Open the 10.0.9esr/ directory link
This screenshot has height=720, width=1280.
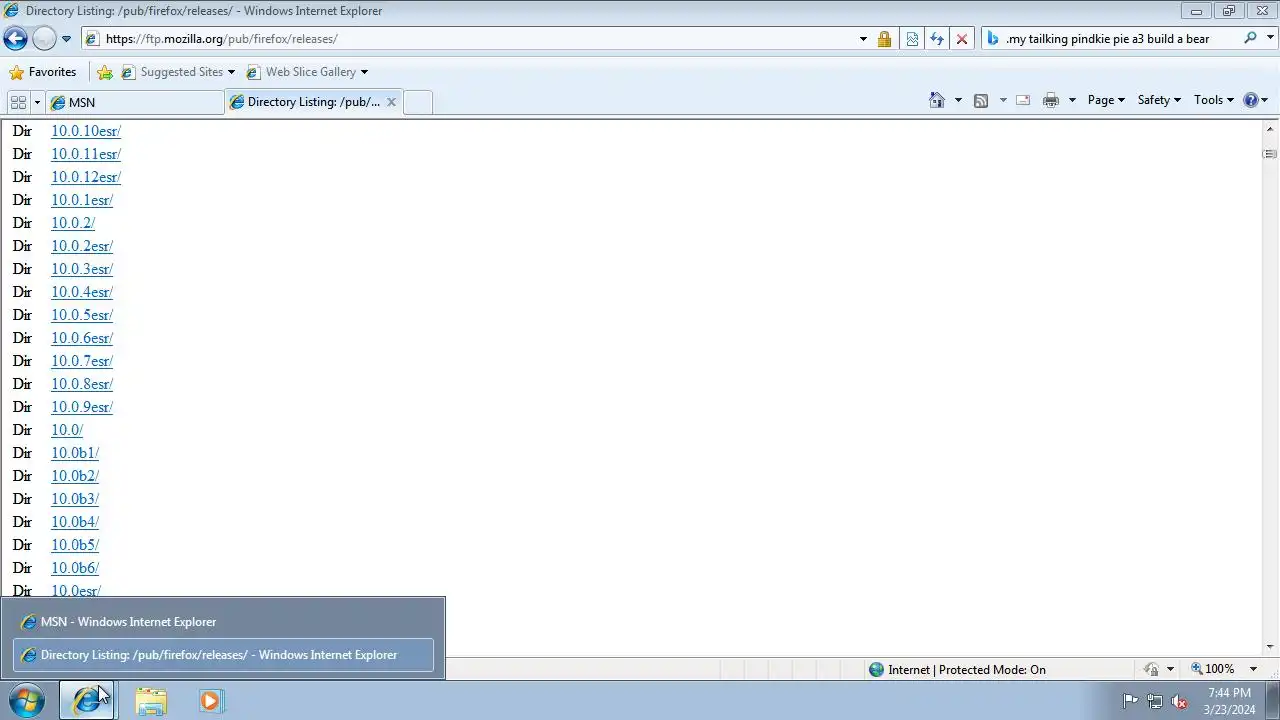coord(82,407)
